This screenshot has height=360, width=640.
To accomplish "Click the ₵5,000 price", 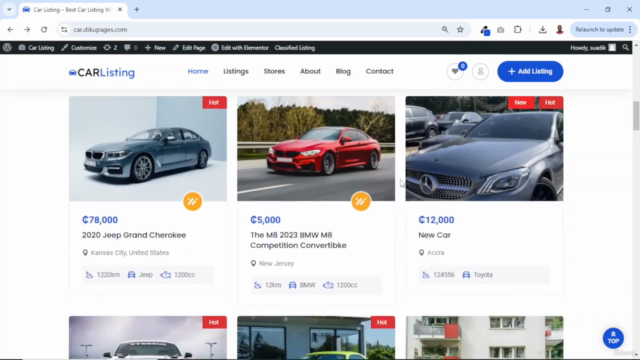I will (x=265, y=220).
